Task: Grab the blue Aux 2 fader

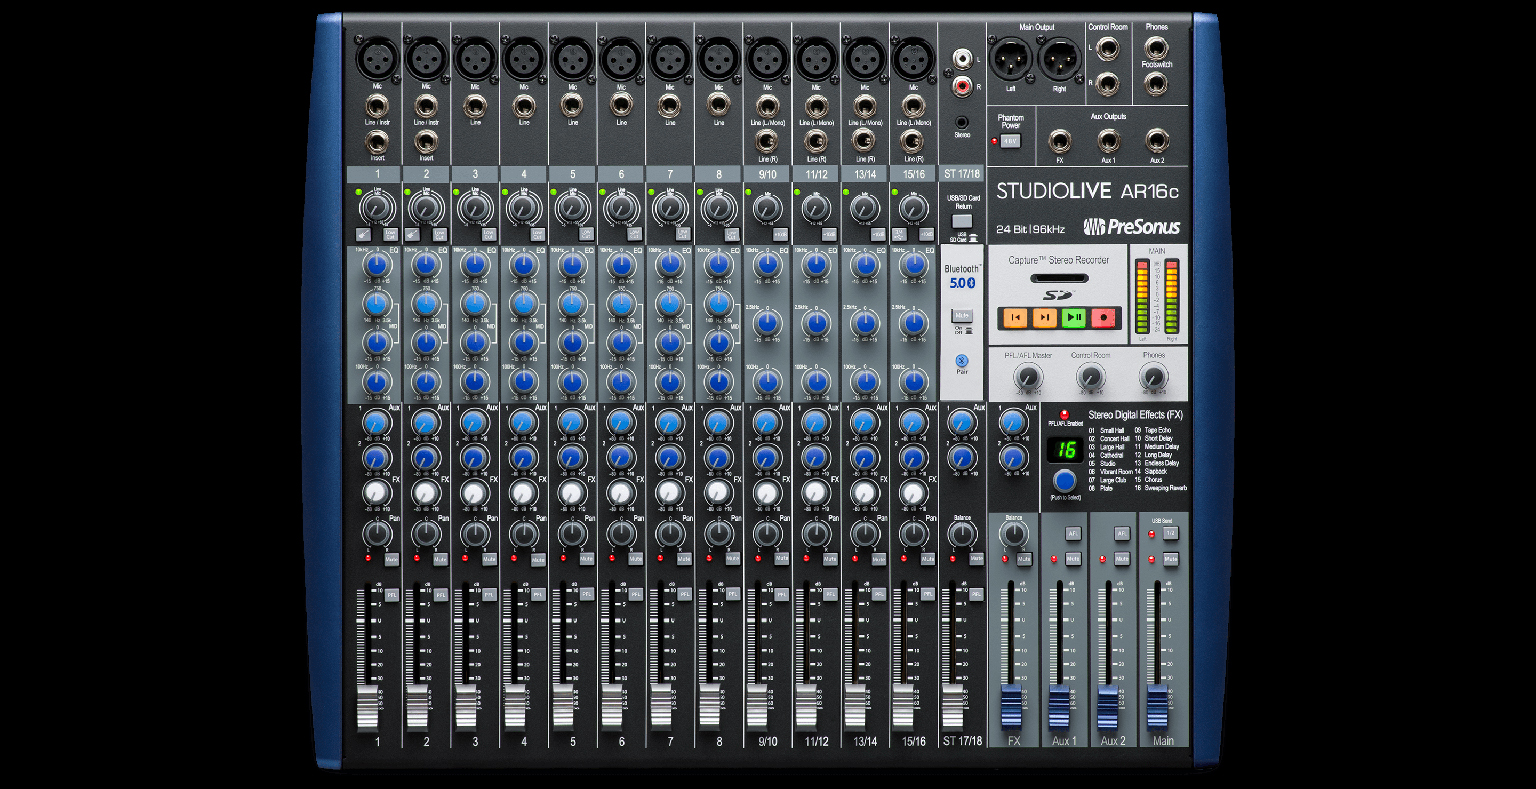Action: (1109, 706)
